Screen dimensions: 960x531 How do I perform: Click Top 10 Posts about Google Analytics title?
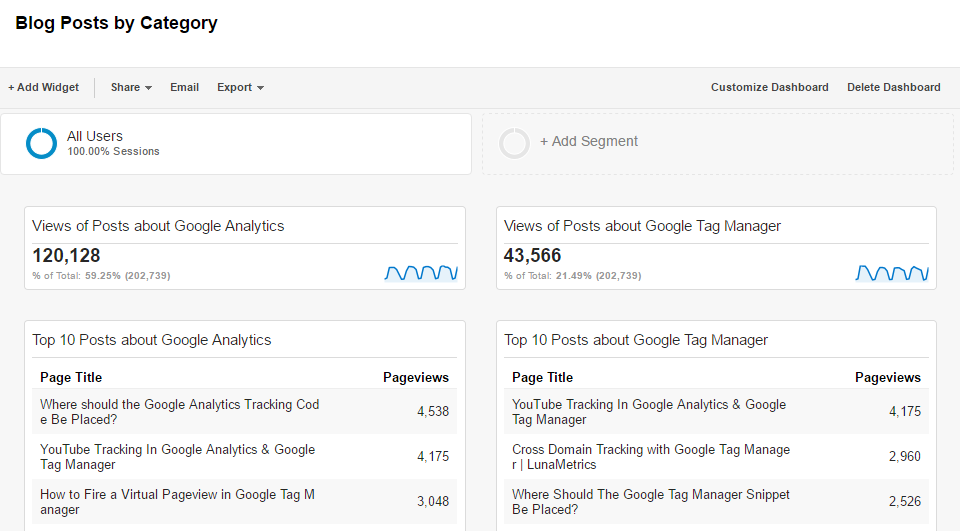[152, 340]
